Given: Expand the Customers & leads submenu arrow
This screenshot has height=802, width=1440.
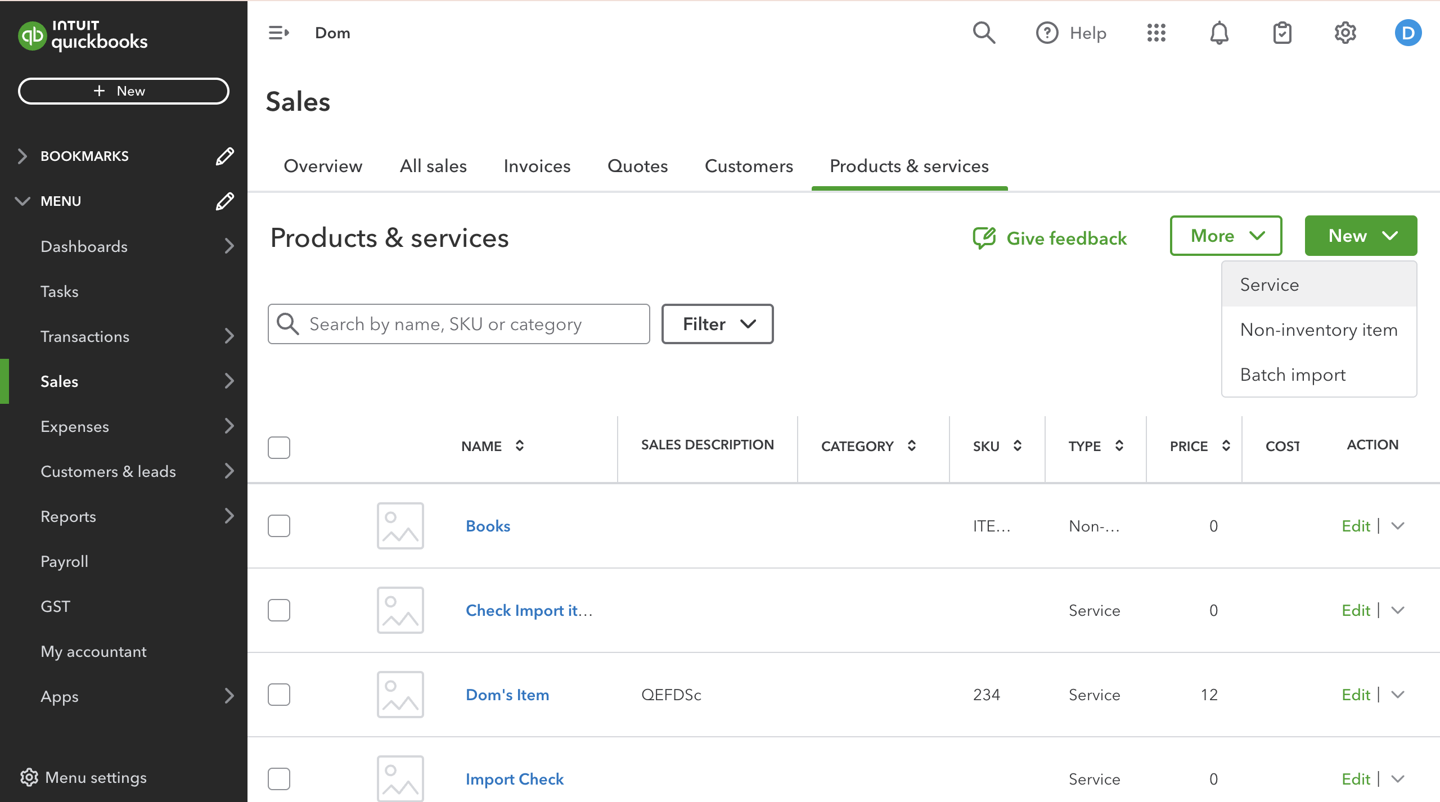Looking at the screenshot, I should point(229,471).
